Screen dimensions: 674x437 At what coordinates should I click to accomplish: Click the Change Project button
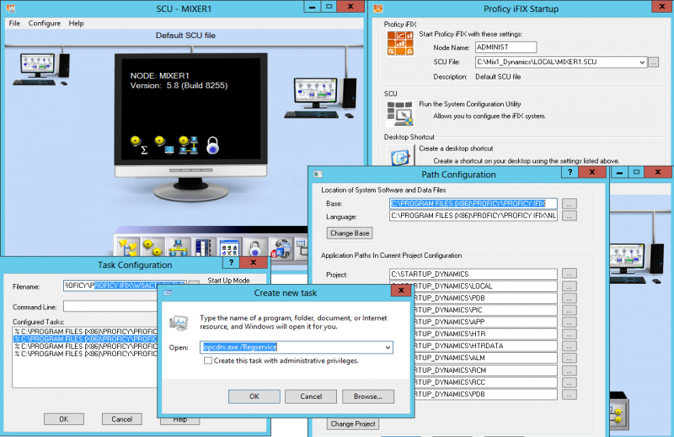click(x=353, y=424)
